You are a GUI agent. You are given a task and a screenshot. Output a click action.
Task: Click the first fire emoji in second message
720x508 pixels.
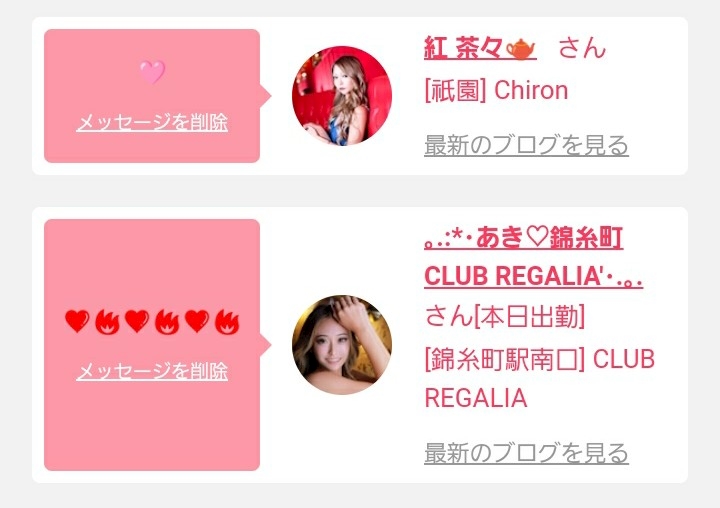107,322
